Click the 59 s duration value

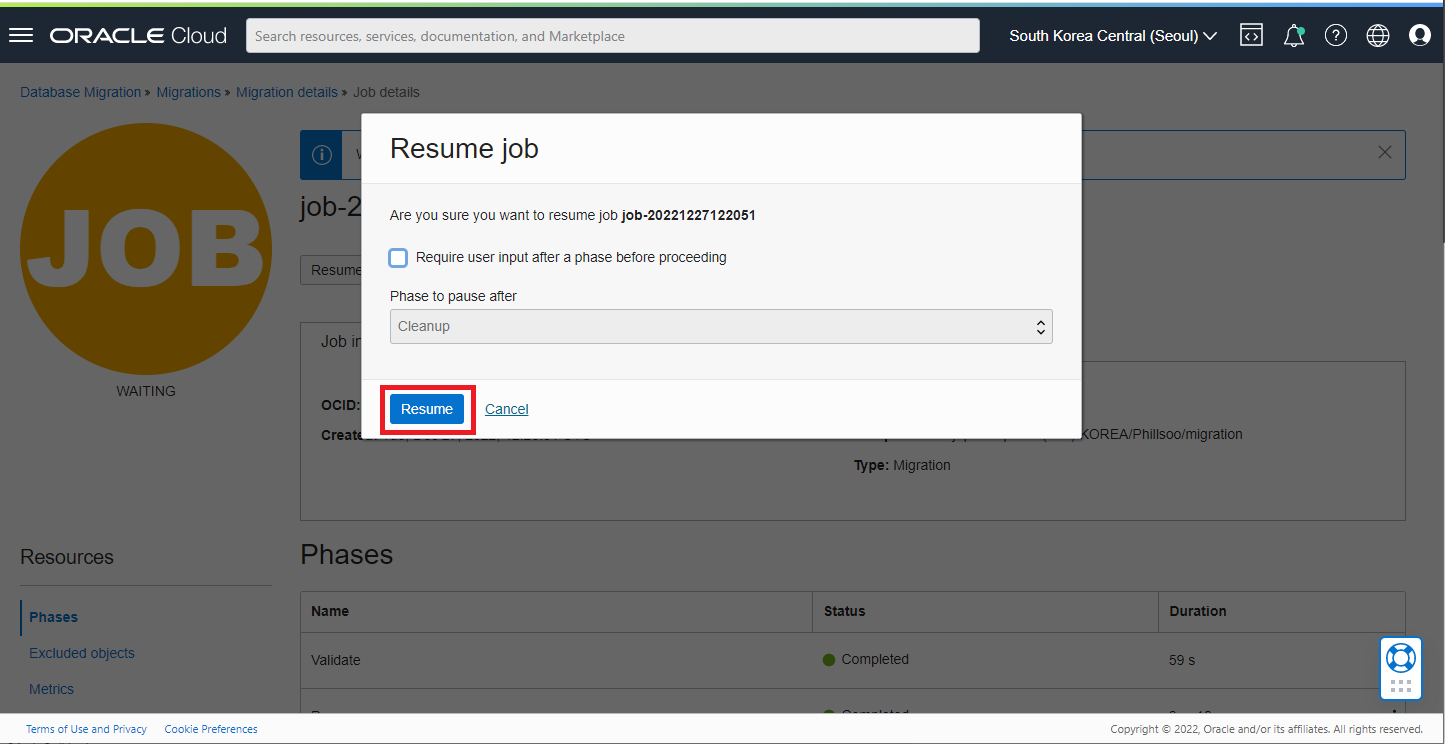coord(1182,660)
